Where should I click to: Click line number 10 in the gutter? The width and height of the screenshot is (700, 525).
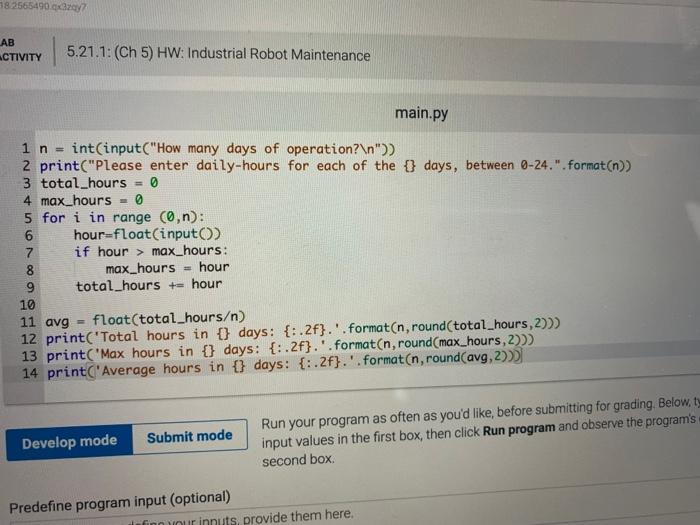27,305
